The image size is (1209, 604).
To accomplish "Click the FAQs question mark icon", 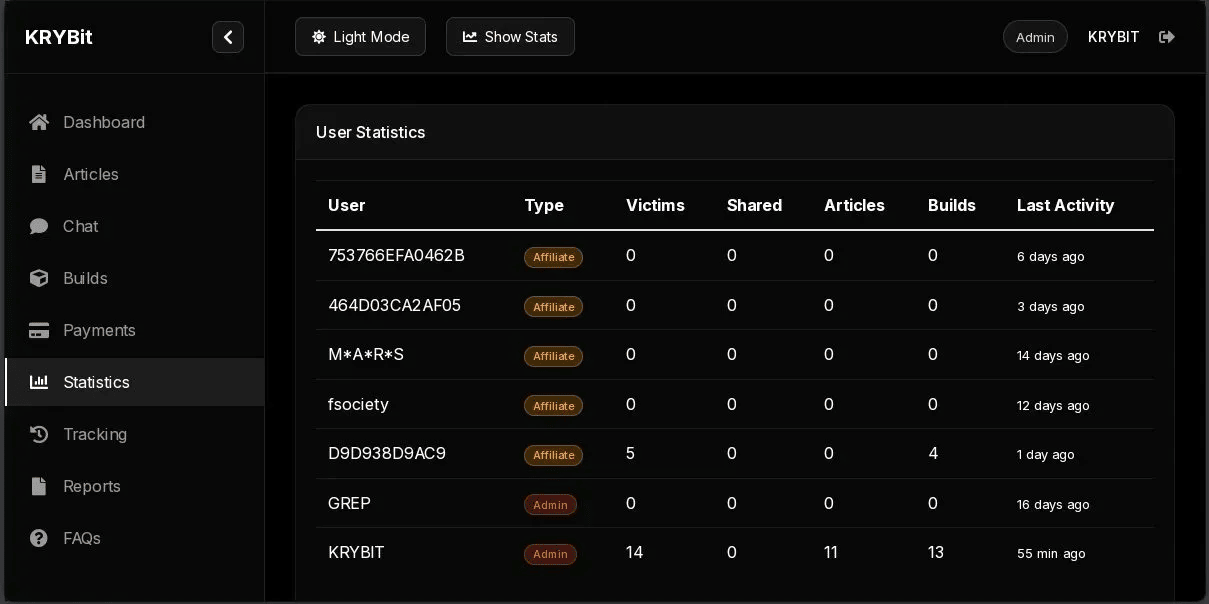I will (39, 538).
